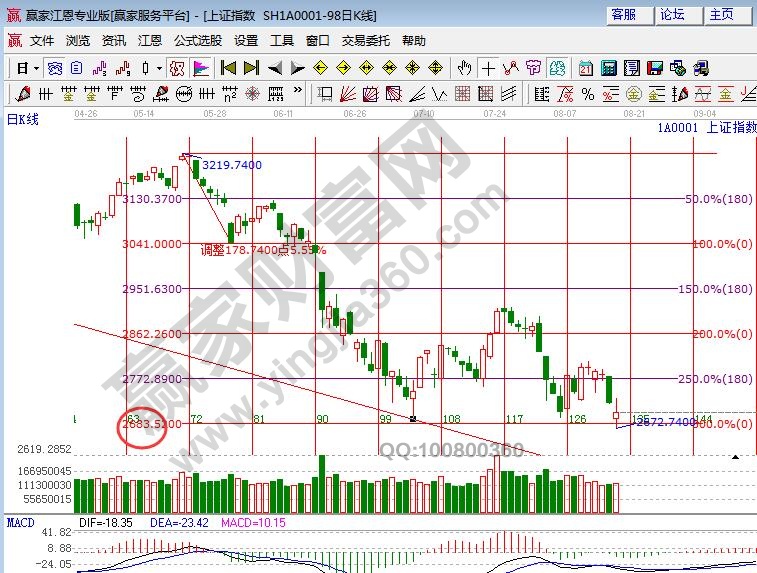Open the 文件 menu
757x573 pixels.
(x=42, y=41)
